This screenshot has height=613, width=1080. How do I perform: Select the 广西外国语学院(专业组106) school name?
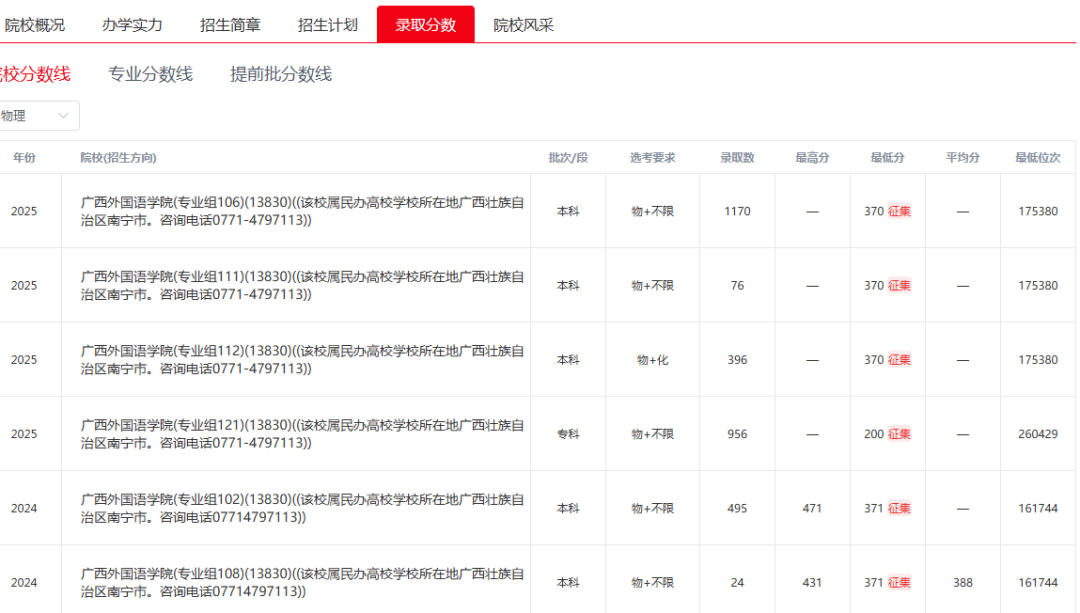302,211
